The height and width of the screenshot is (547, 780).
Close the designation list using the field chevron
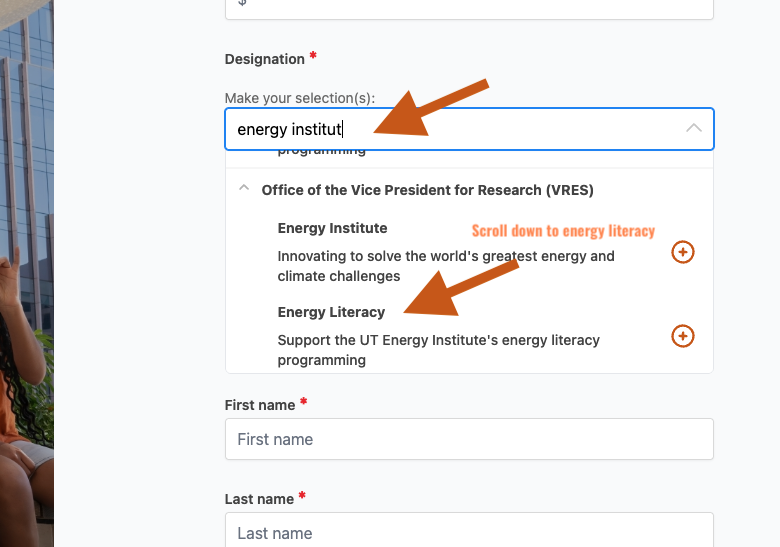694,129
